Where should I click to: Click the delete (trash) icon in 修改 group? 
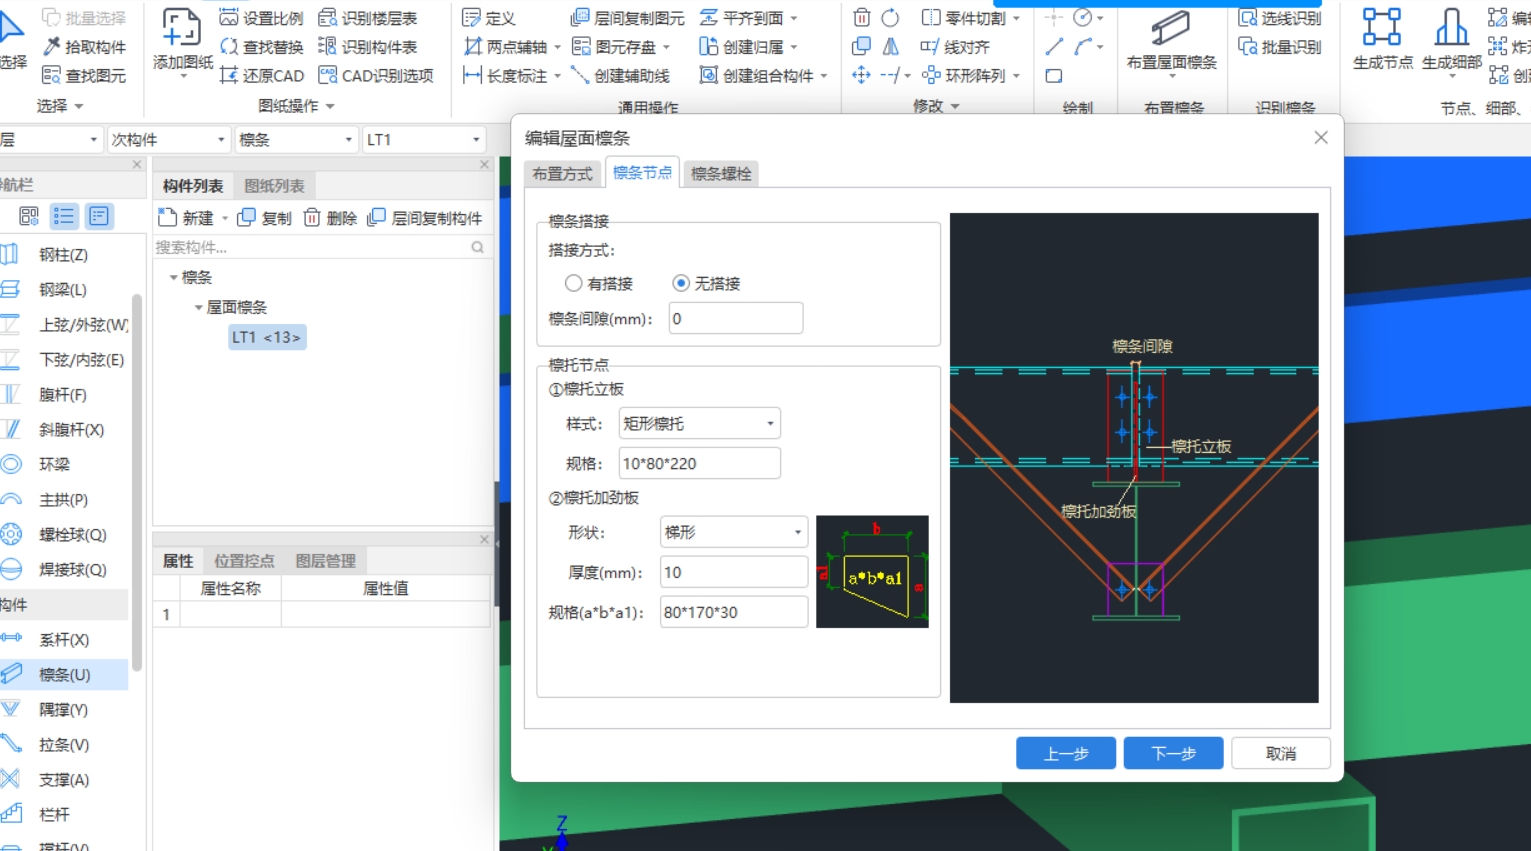[861, 17]
